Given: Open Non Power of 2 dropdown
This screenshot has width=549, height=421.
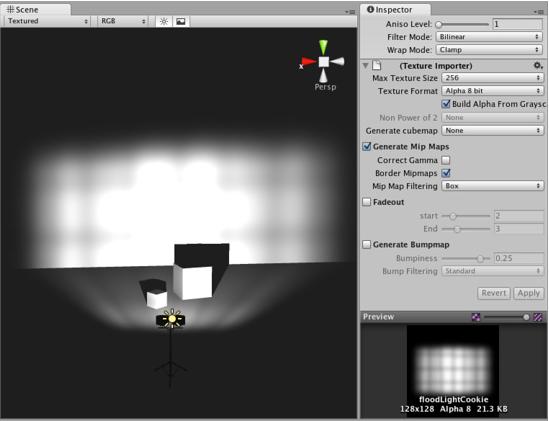Looking at the screenshot, I should click(x=492, y=118).
